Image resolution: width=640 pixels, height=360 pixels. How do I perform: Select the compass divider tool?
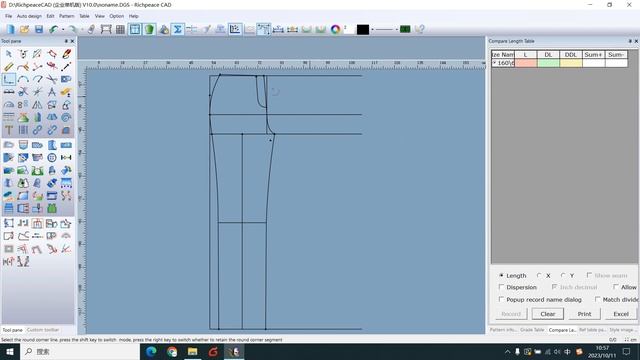(x=51, y=92)
